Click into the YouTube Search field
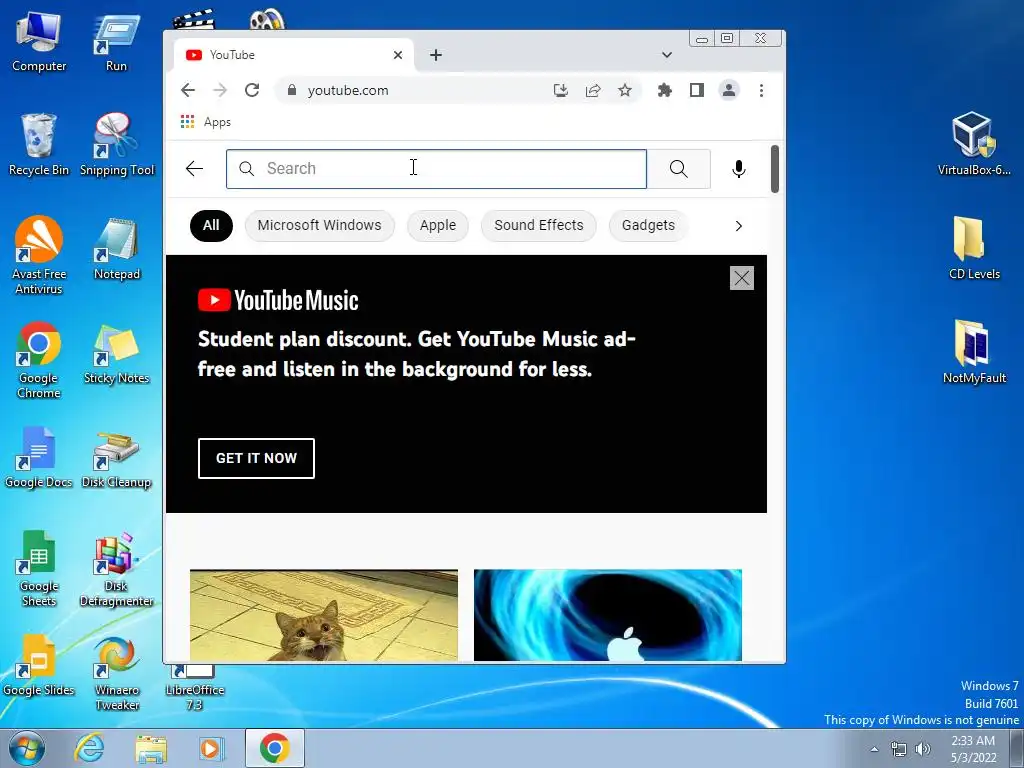The width and height of the screenshot is (1024, 768). point(436,169)
